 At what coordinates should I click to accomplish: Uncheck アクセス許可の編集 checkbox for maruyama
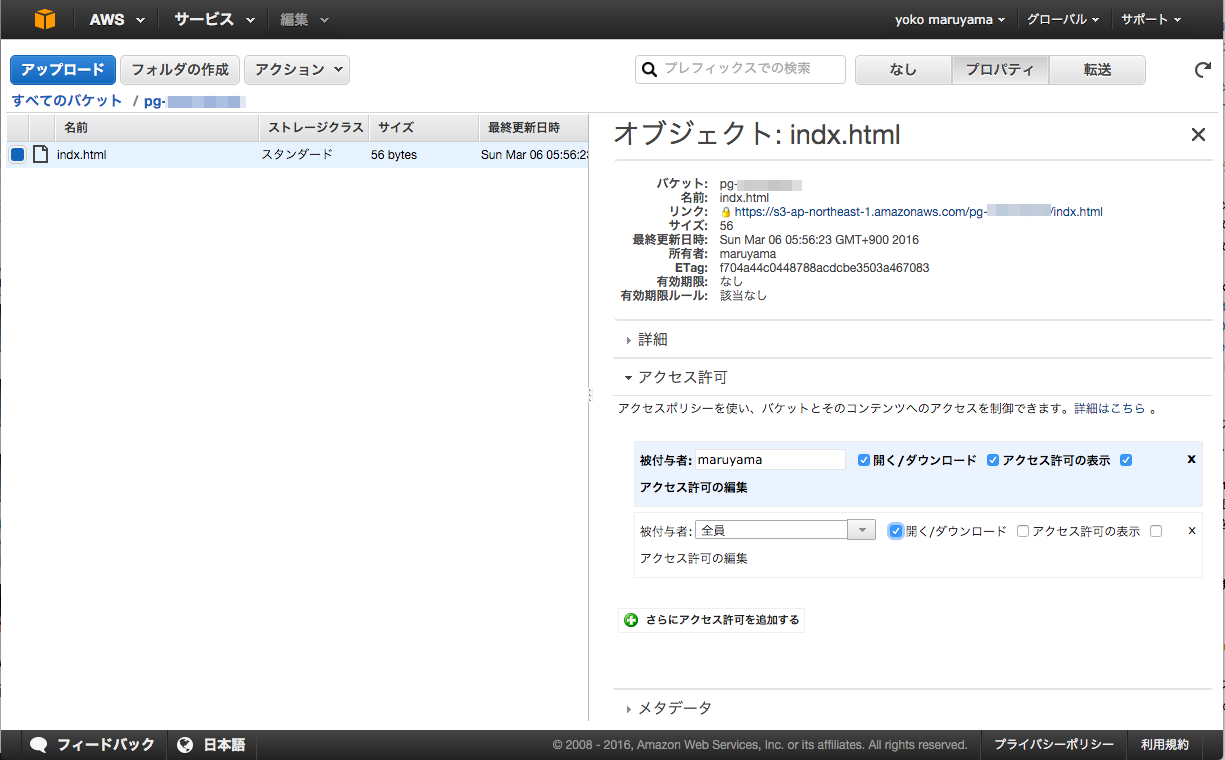(x=1126, y=460)
